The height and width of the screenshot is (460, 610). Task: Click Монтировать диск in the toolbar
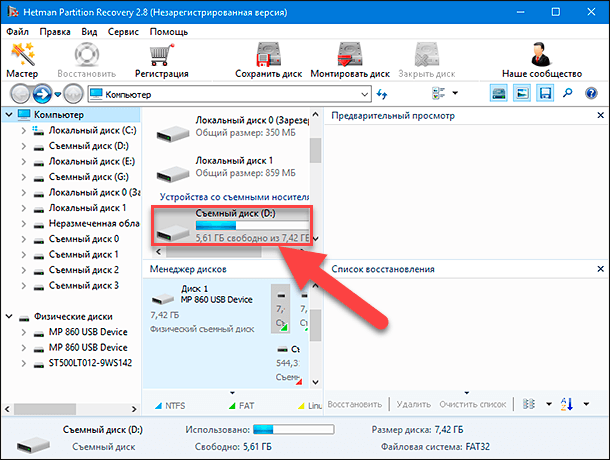[350, 60]
